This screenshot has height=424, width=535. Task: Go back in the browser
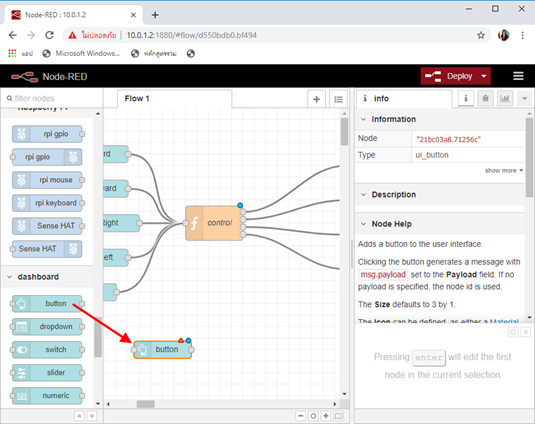[x=13, y=35]
